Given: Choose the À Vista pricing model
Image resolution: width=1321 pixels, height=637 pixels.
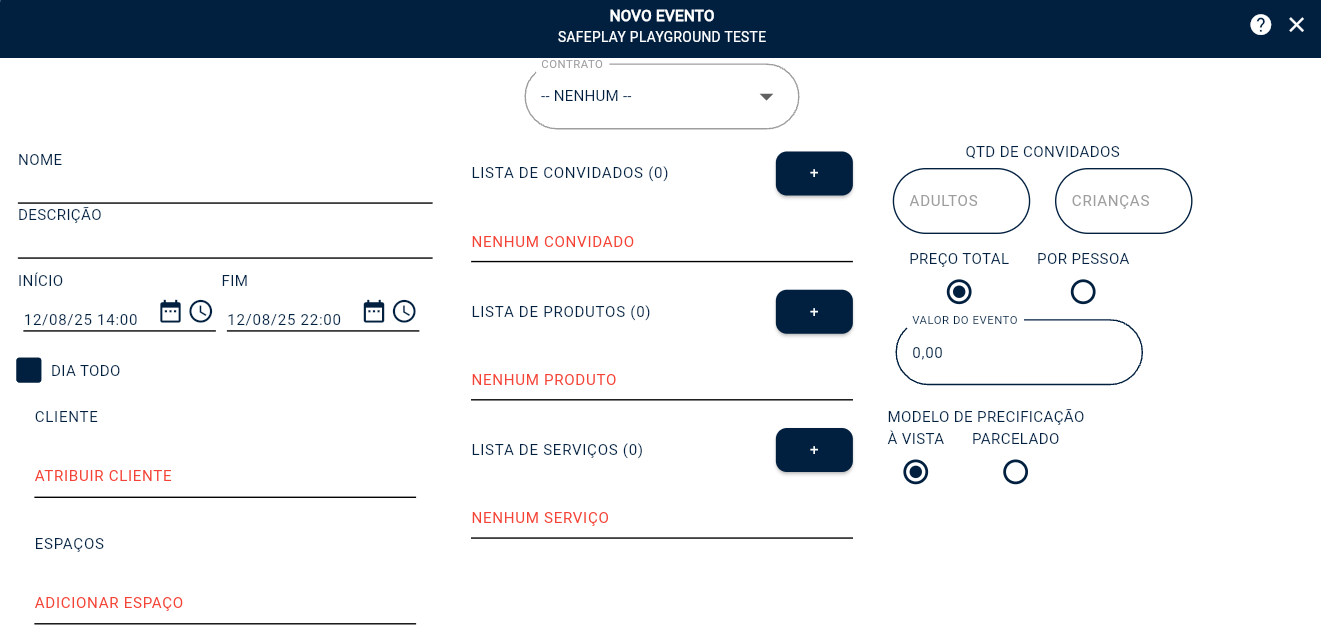Looking at the screenshot, I should point(915,472).
